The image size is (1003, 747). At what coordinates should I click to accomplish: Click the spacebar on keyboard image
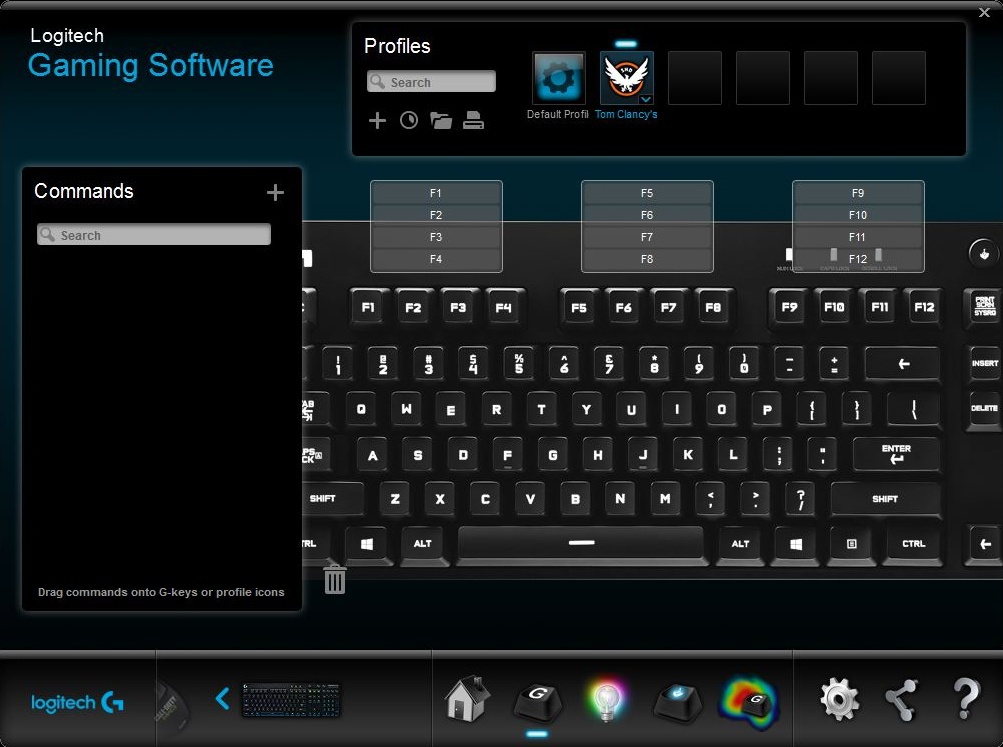click(x=581, y=544)
